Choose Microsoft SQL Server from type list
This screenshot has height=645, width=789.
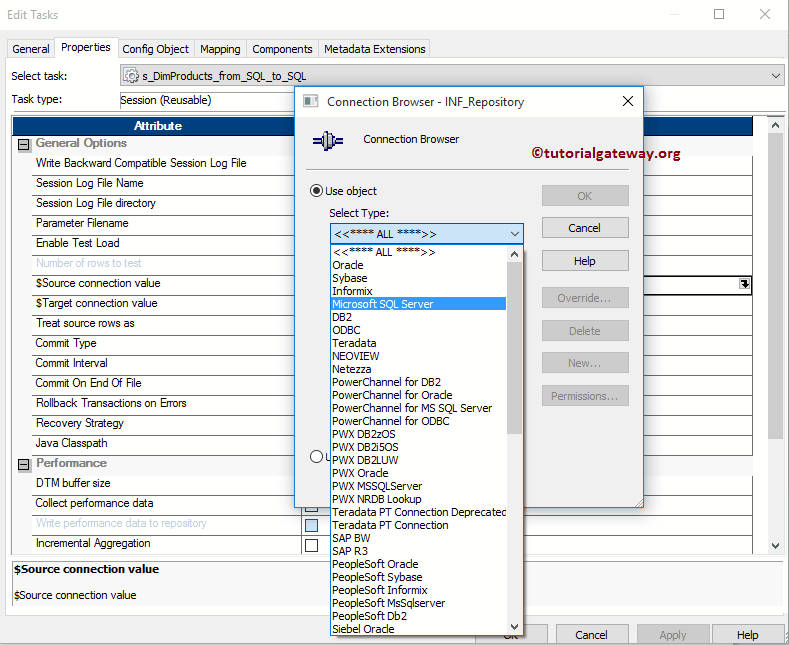(x=419, y=304)
